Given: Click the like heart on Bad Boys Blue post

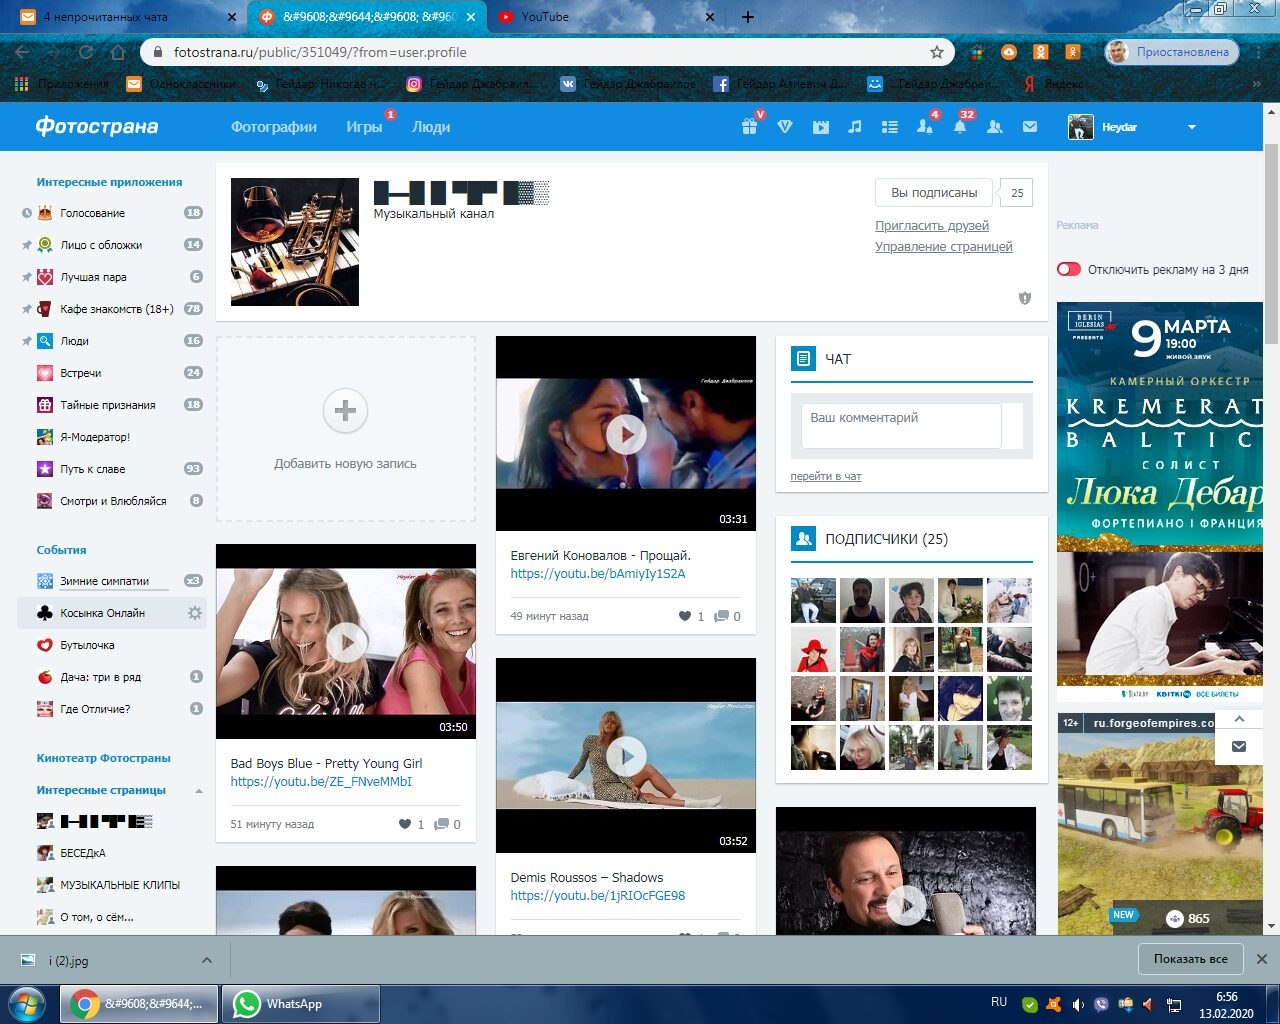Looking at the screenshot, I should coord(405,824).
